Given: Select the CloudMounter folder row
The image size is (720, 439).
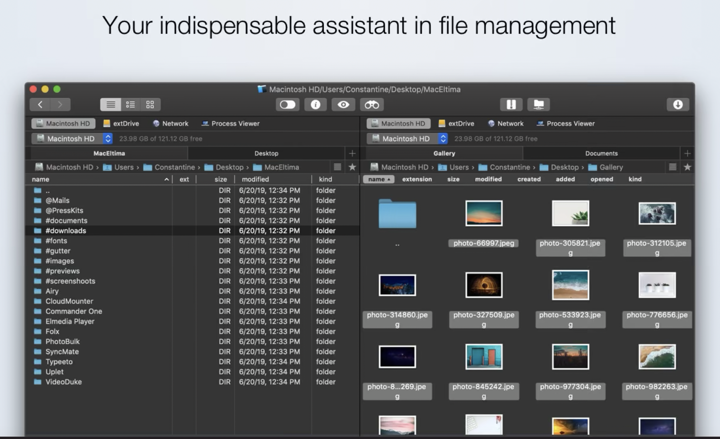Looking at the screenshot, I should [x=193, y=301].
